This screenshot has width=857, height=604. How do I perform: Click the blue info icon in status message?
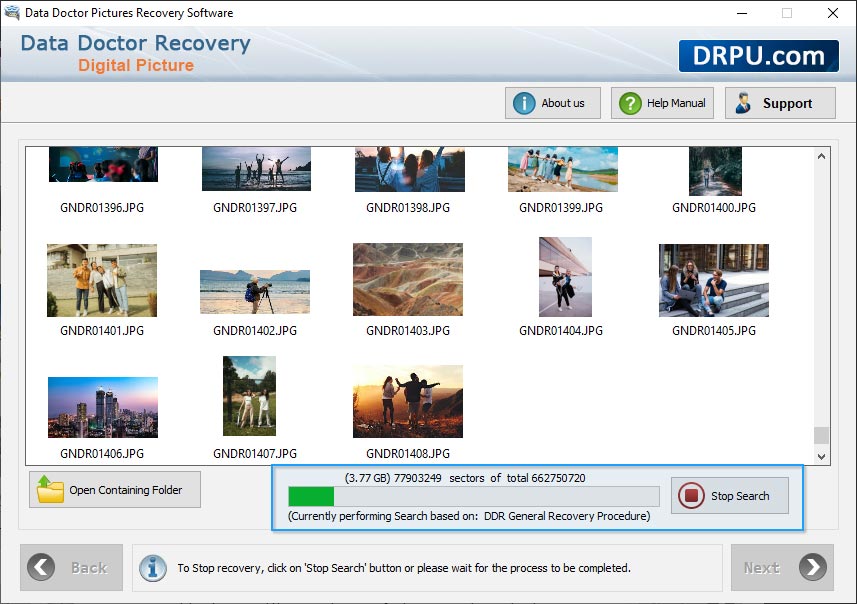[152, 568]
